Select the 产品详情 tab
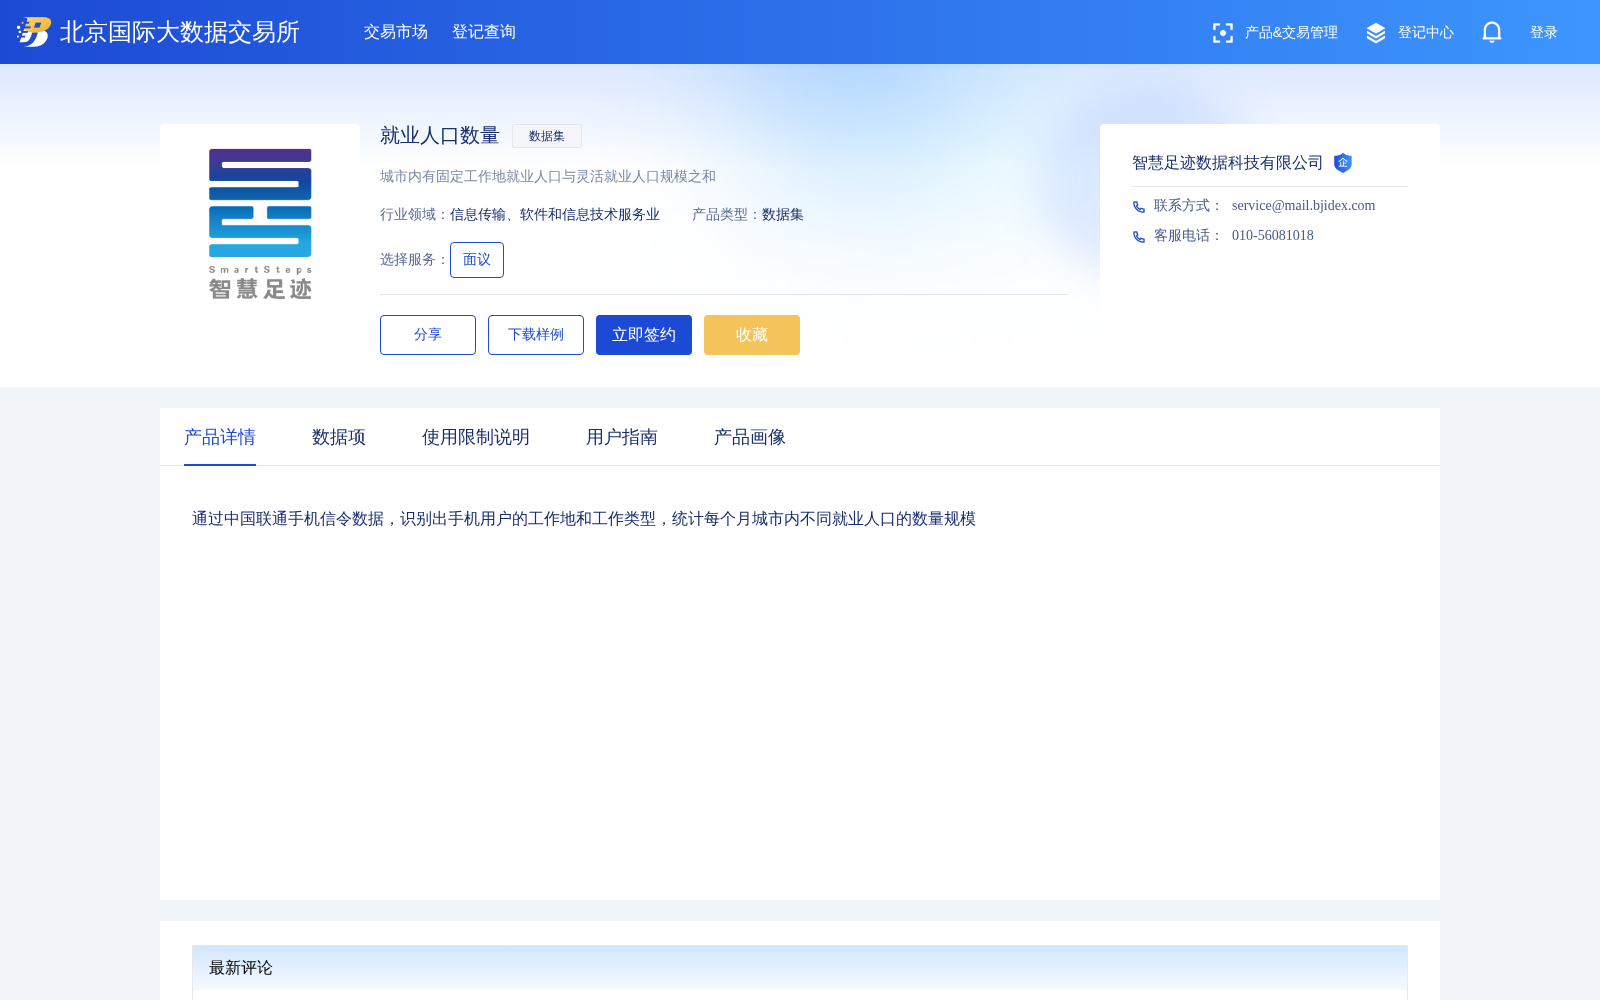 [220, 437]
